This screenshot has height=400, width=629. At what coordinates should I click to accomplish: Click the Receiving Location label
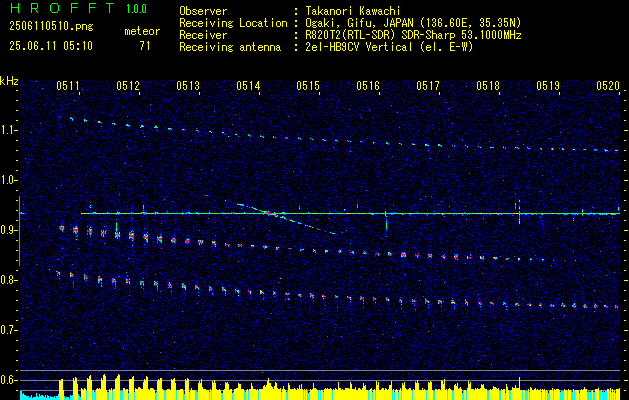tap(233, 23)
